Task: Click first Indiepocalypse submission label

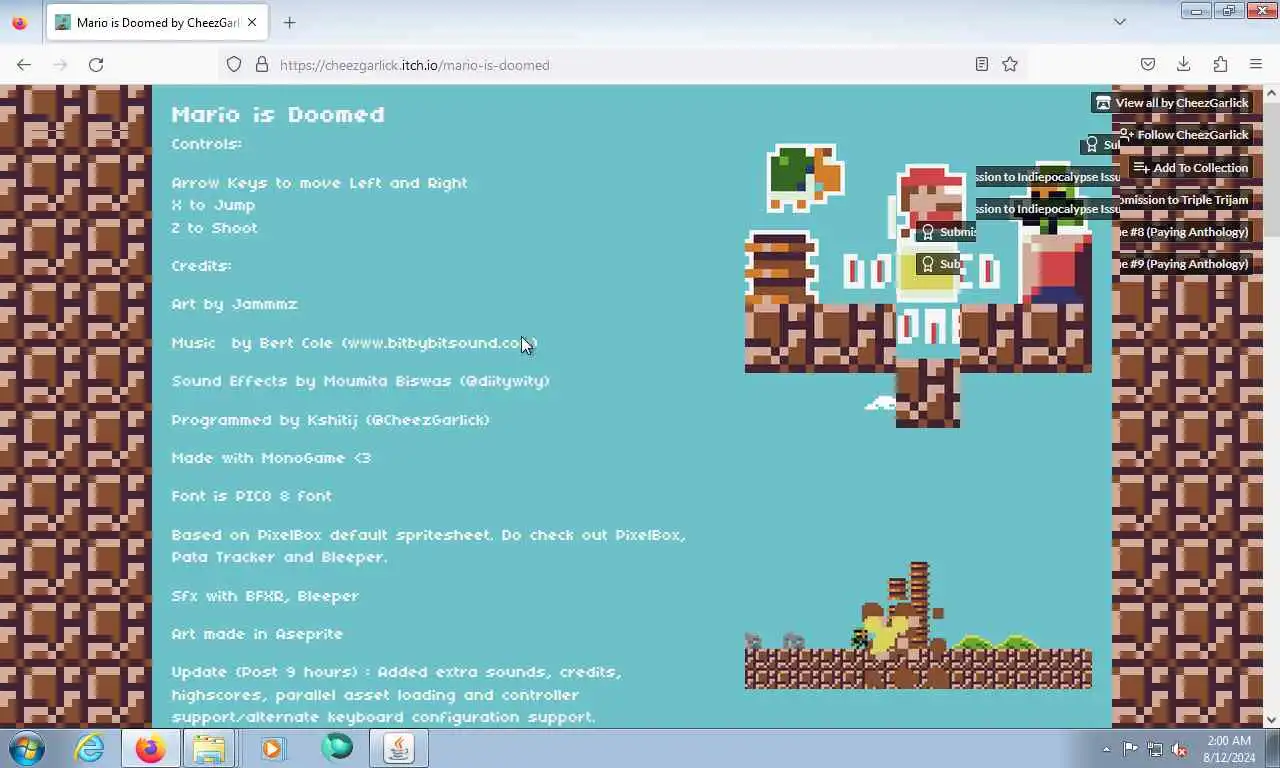Action: click(x=1047, y=176)
